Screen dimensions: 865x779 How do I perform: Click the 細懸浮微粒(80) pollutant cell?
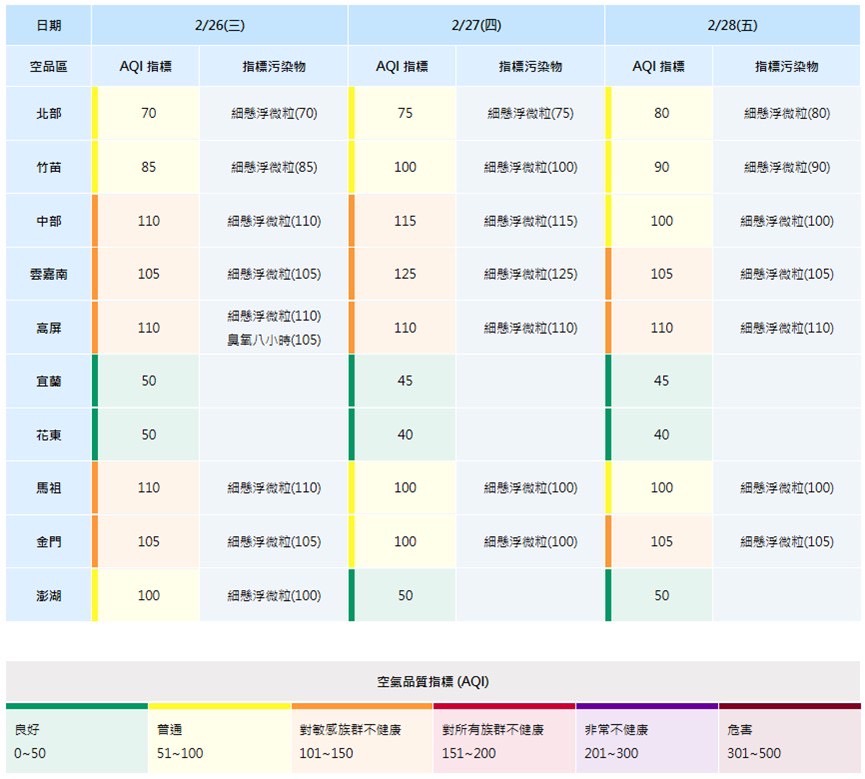click(787, 113)
